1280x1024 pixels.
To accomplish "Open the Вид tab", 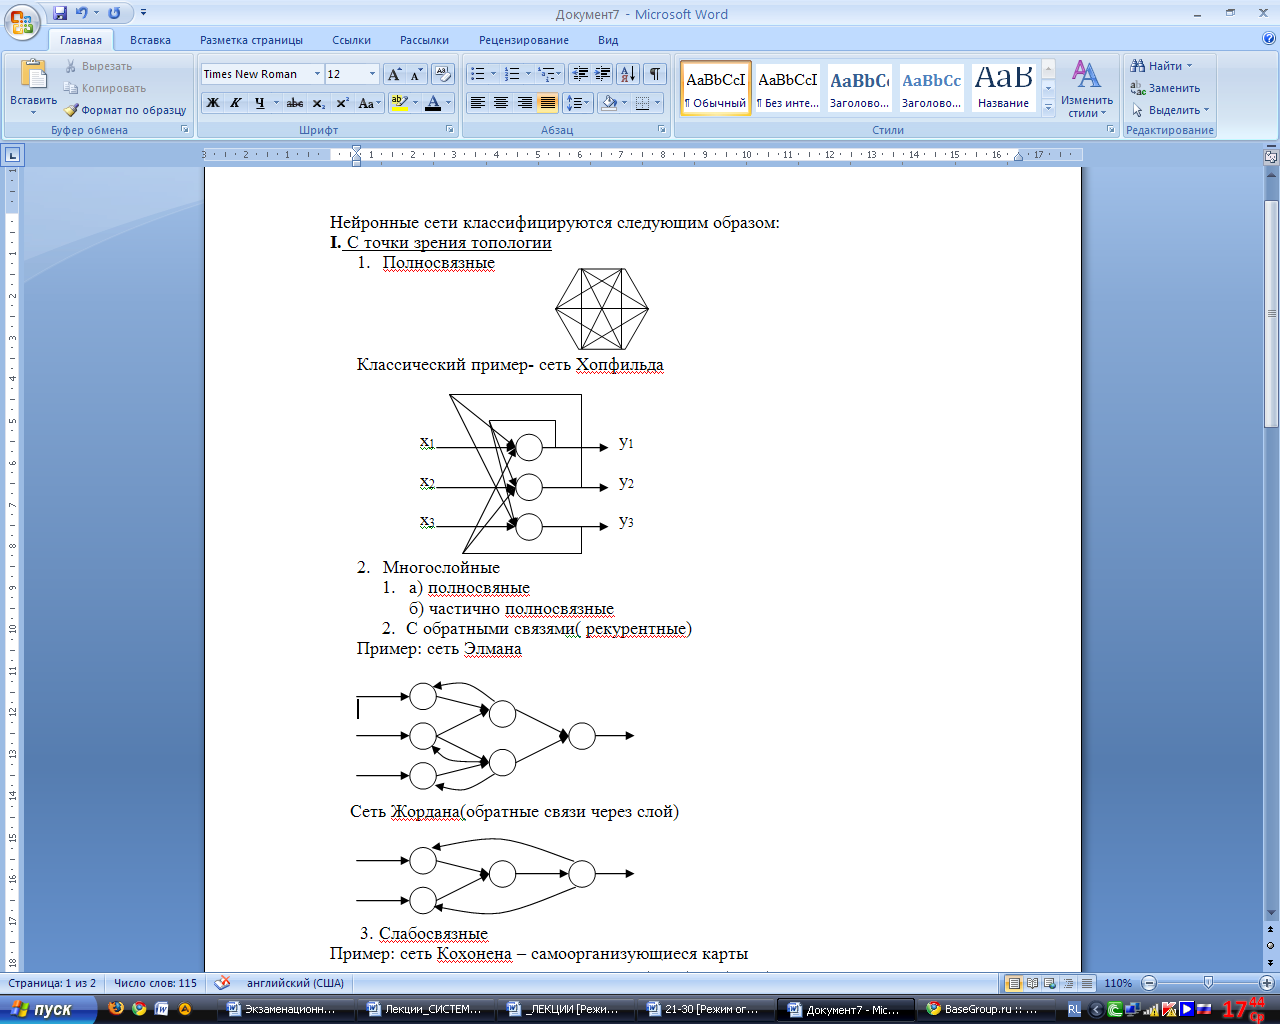I will click(608, 40).
